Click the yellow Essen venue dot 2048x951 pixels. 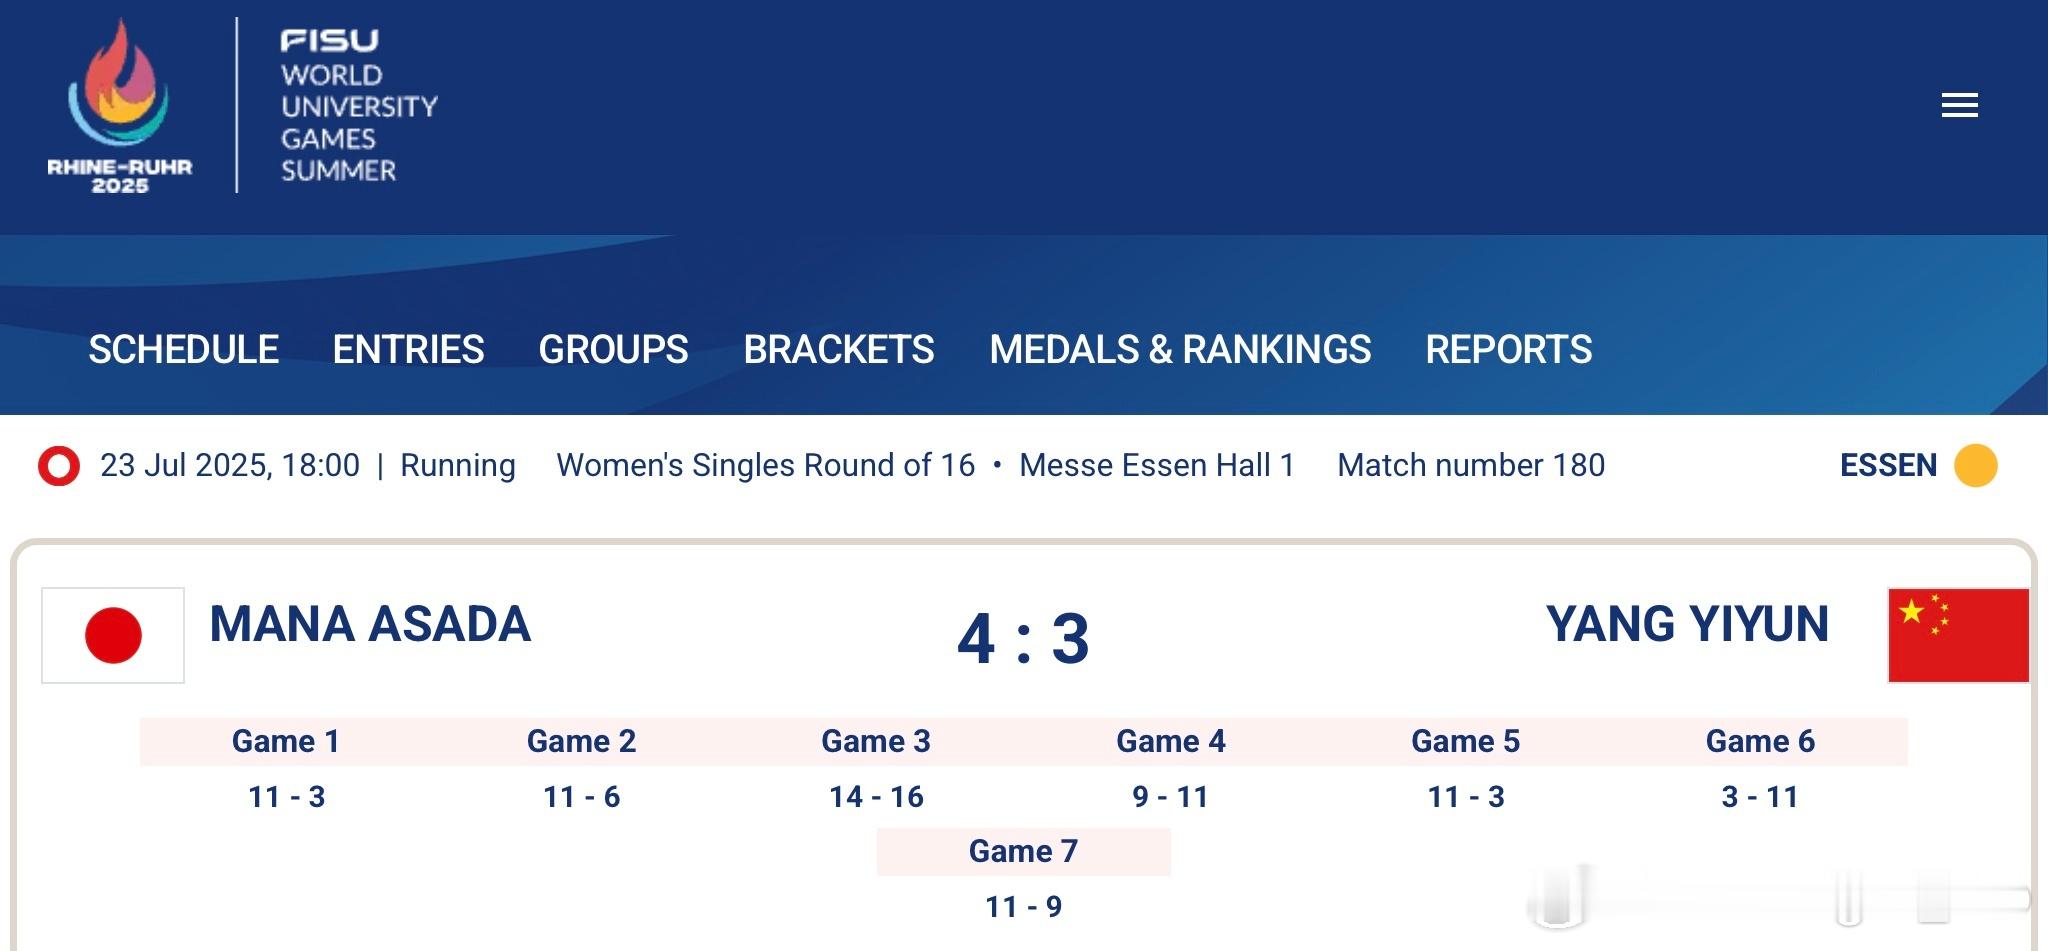point(1975,466)
